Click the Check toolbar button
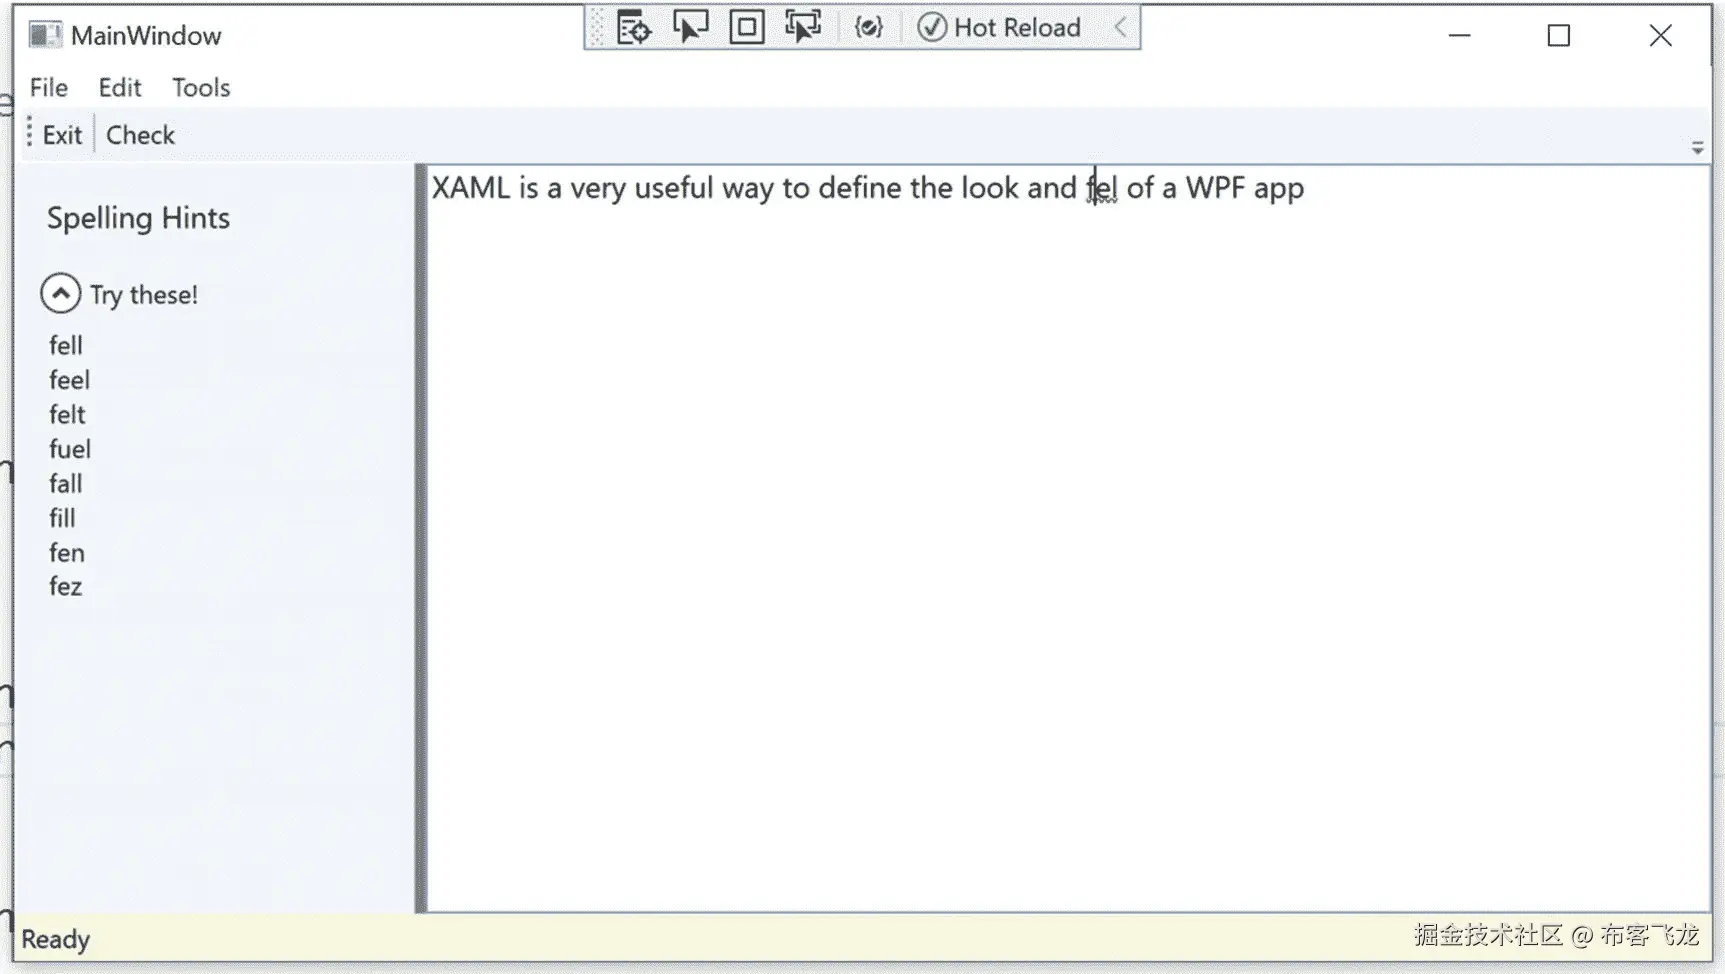 click(x=140, y=135)
